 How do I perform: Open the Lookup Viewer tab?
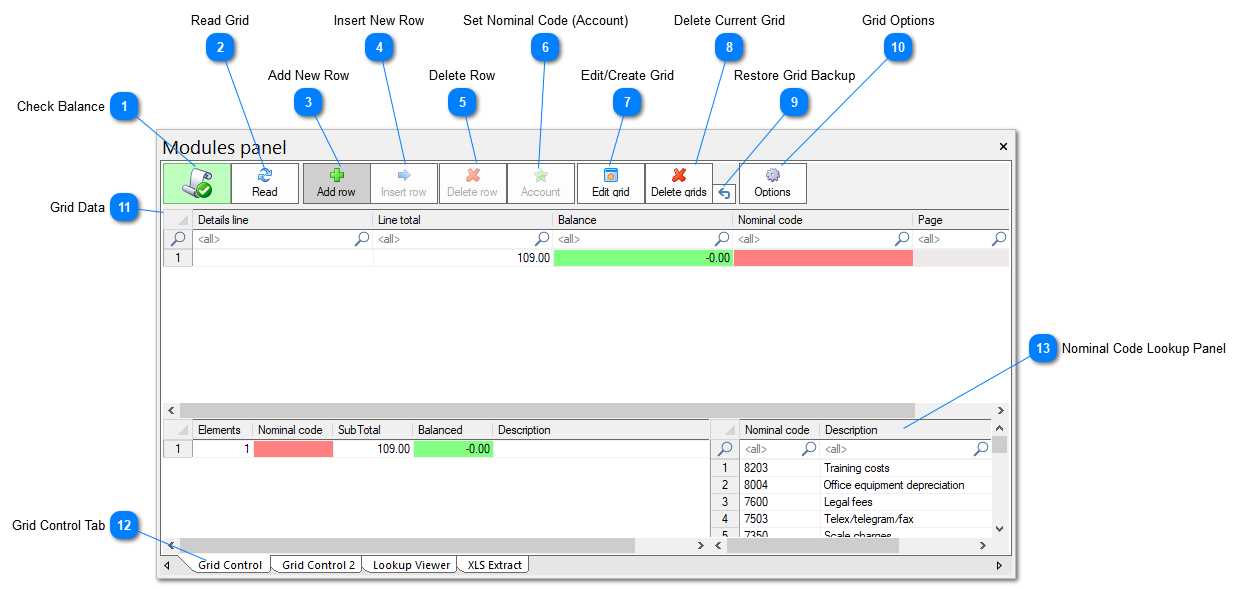point(409,564)
